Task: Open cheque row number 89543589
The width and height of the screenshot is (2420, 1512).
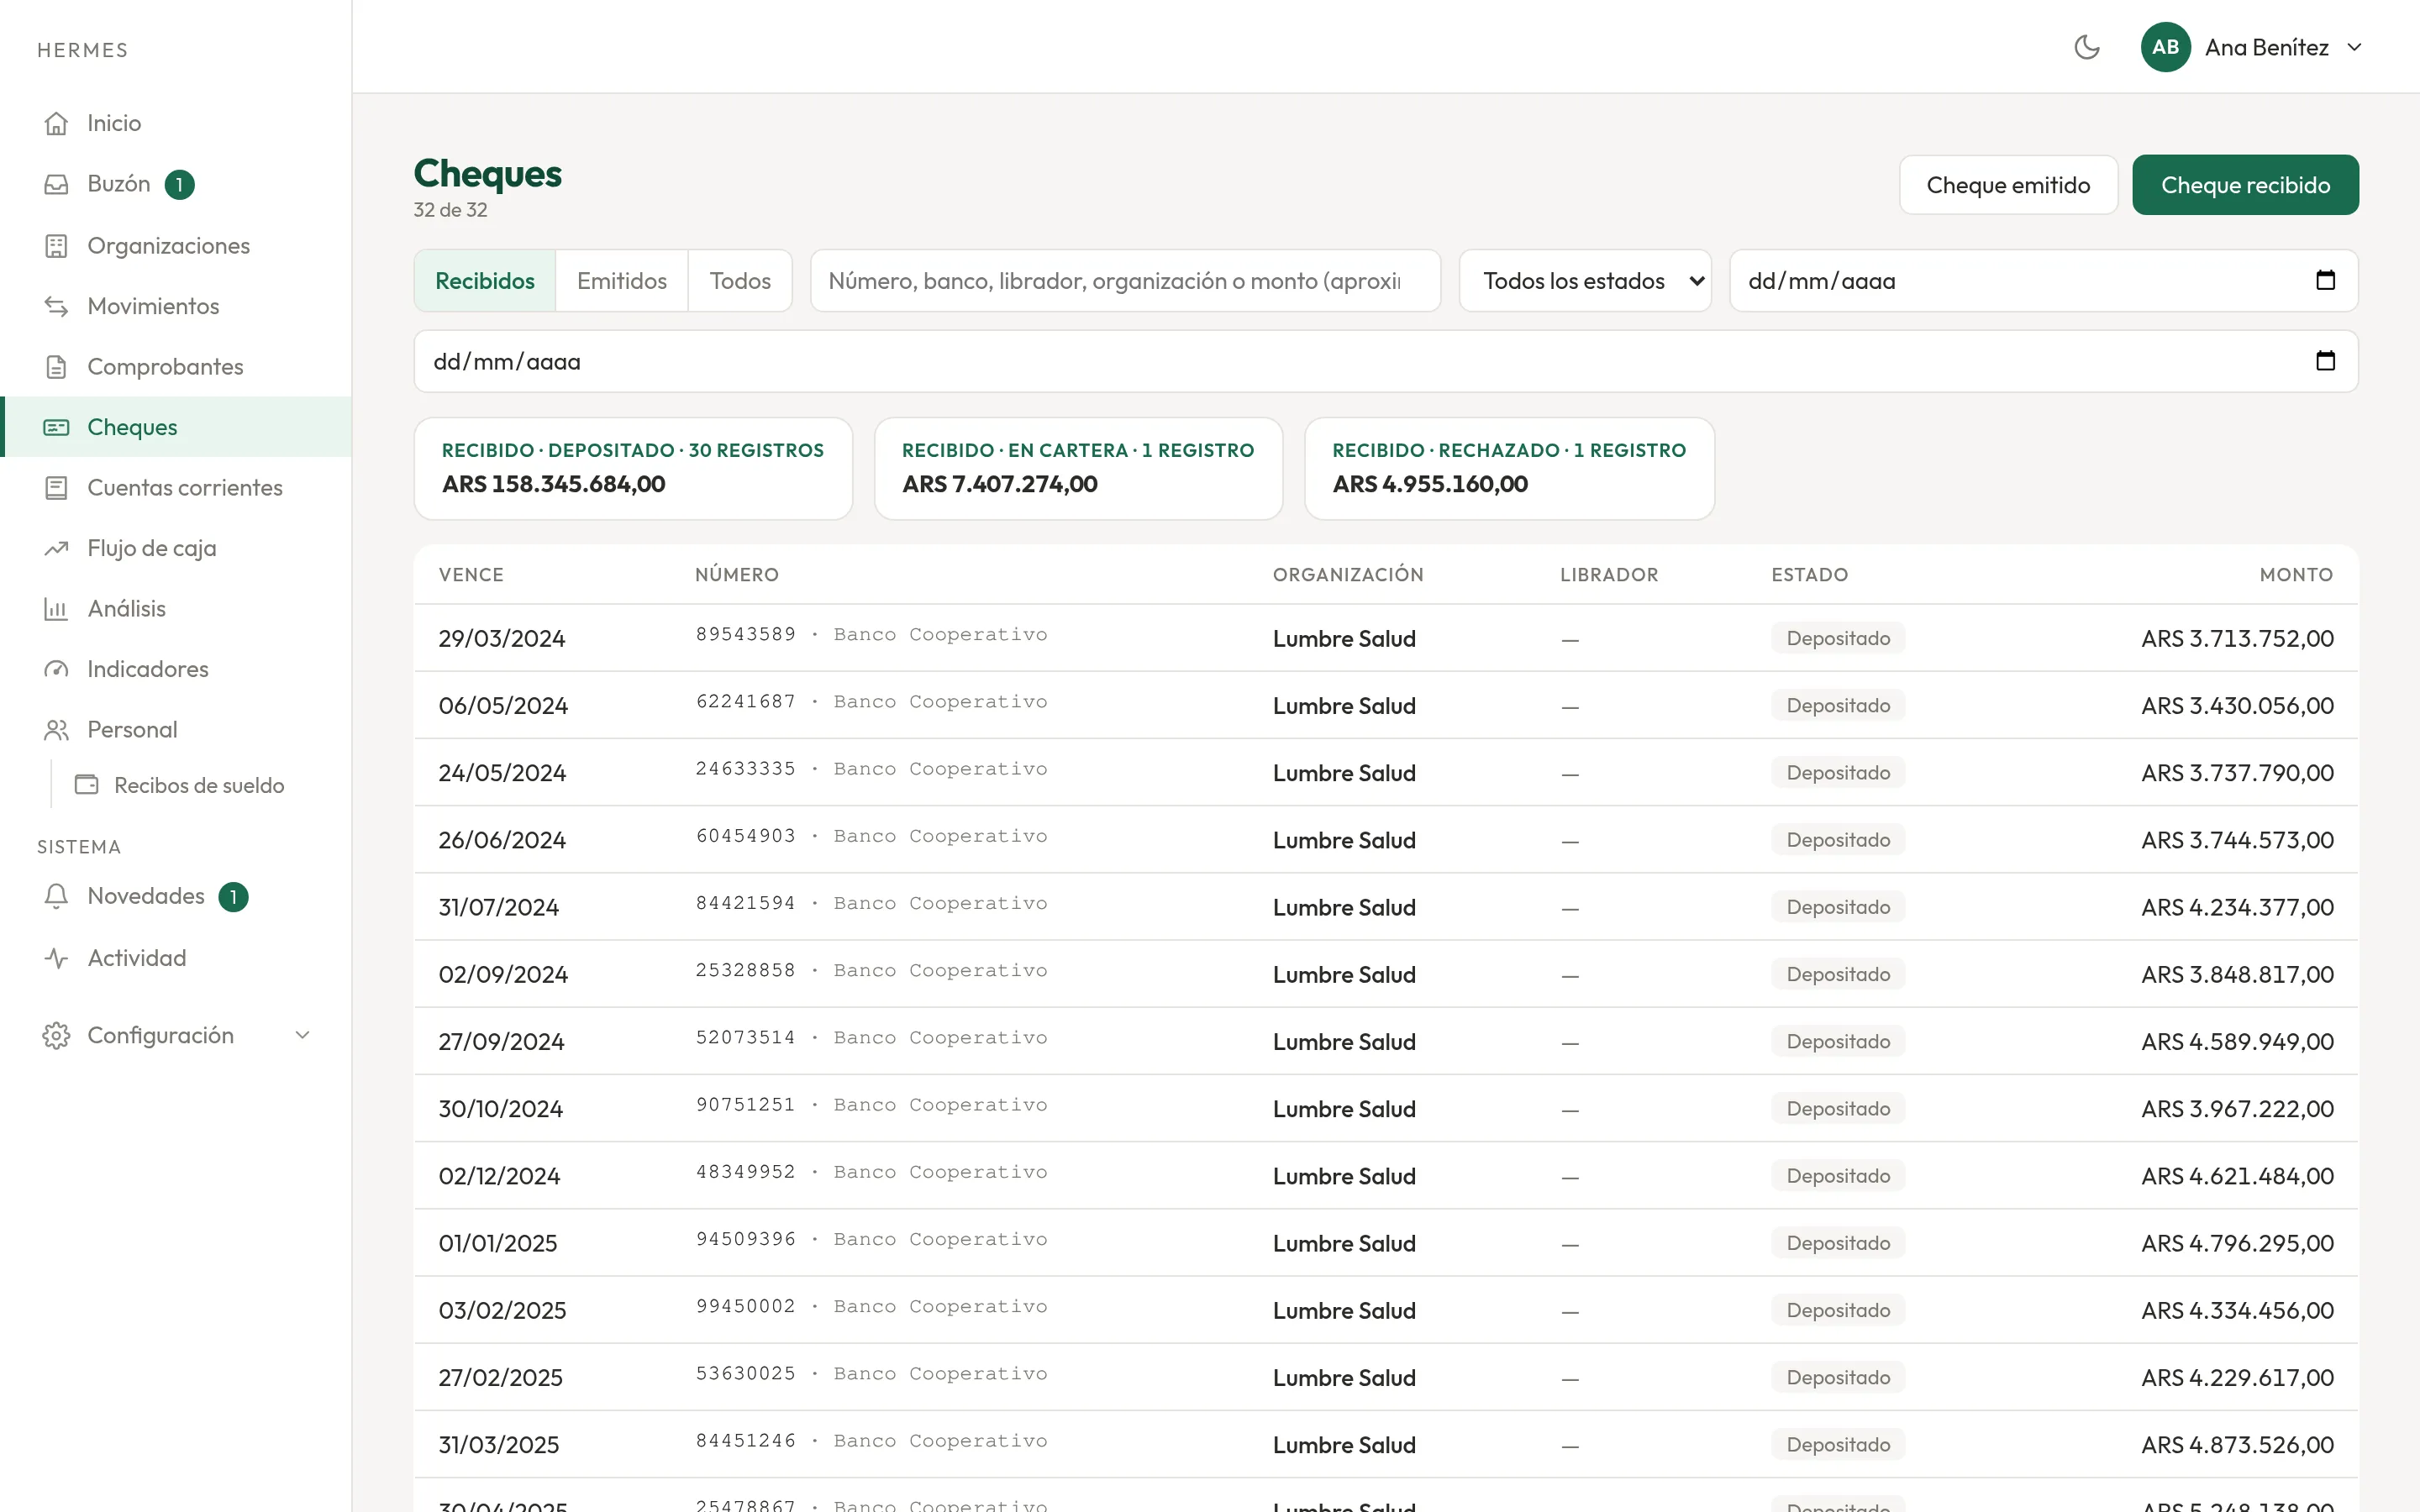Action: 1386,638
